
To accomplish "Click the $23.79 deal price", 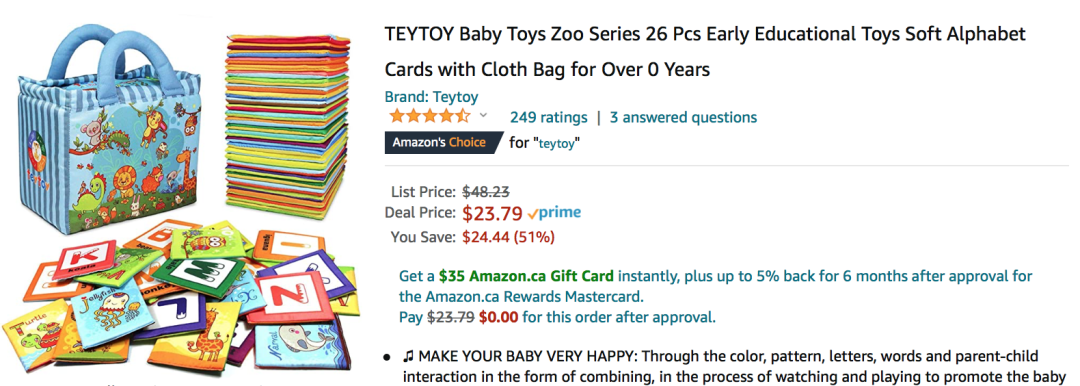I will click(492, 214).
